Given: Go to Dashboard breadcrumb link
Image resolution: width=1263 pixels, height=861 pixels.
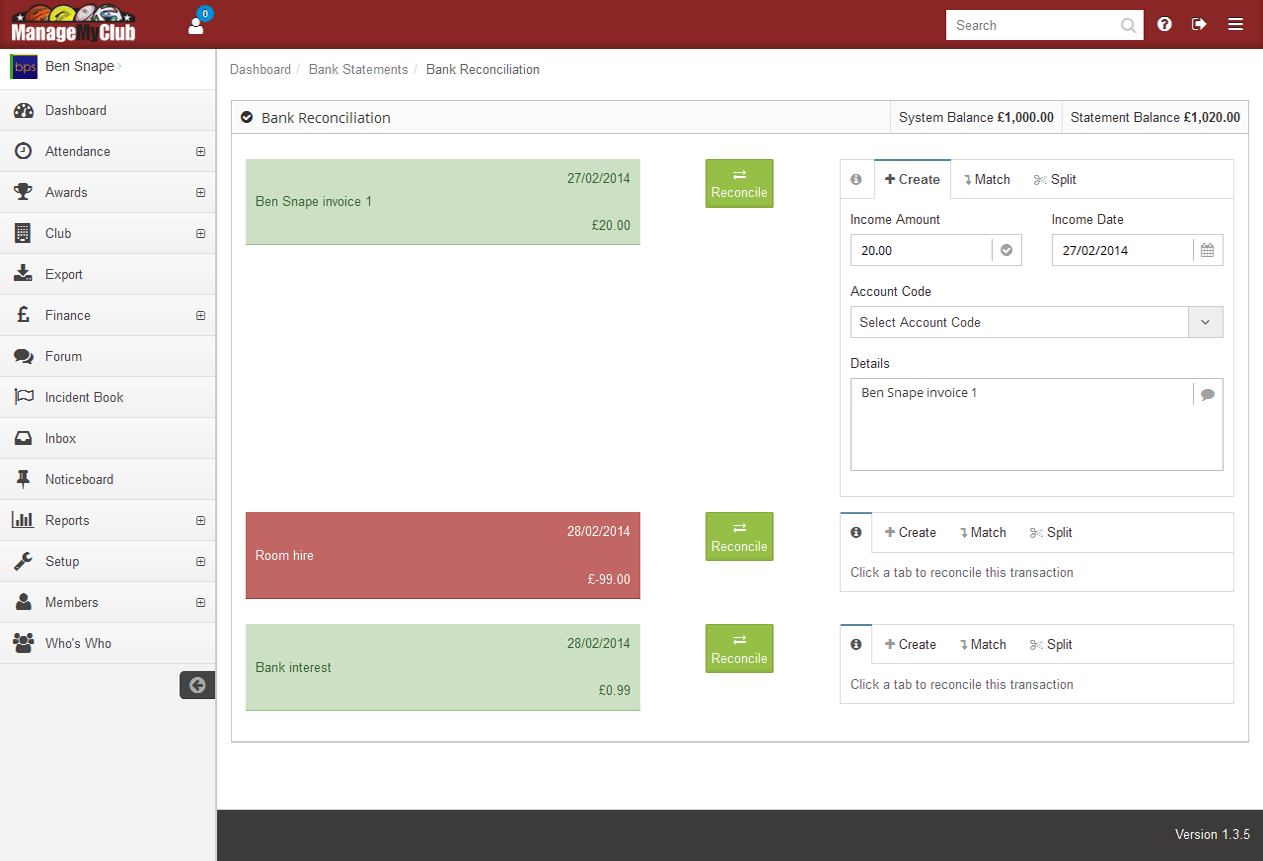Looking at the screenshot, I should coord(260,70).
